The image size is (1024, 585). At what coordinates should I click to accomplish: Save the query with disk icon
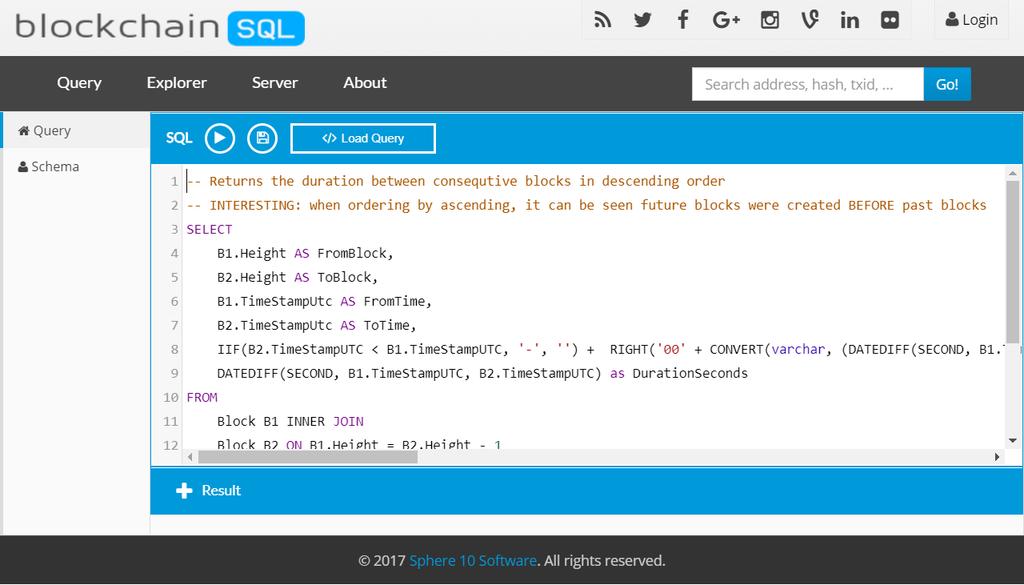[263, 138]
